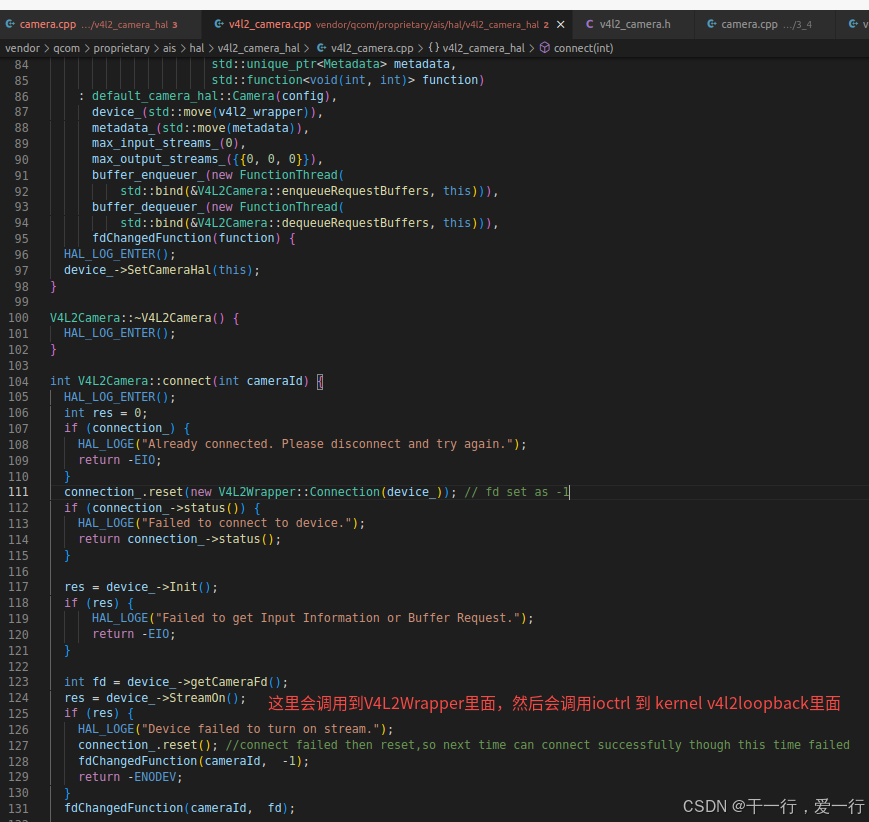Click line number 111 in the gutter
The height and width of the screenshot is (822, 869).
pyautogui.click(x=18, y=492)
